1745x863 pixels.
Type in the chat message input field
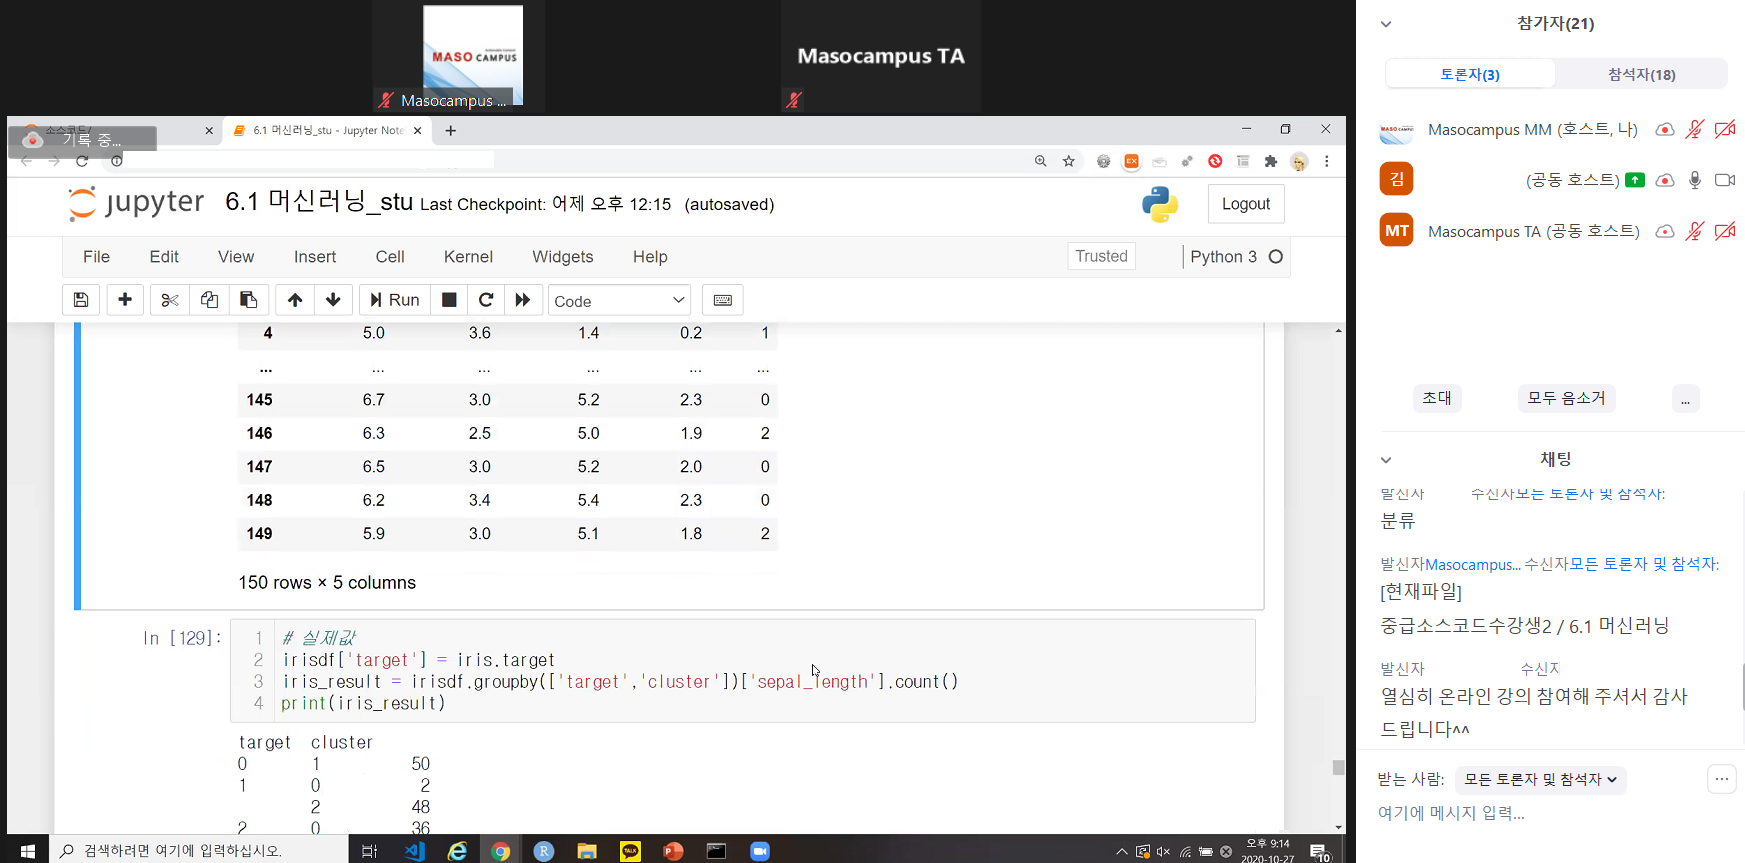[x=1540, y=813]
